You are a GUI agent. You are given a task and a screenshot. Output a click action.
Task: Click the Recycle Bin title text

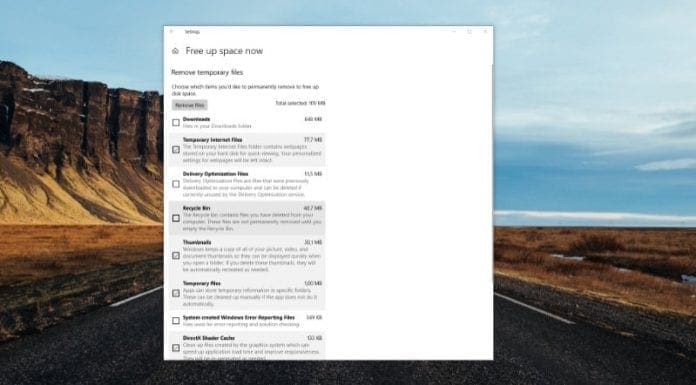tap(196, 208)
